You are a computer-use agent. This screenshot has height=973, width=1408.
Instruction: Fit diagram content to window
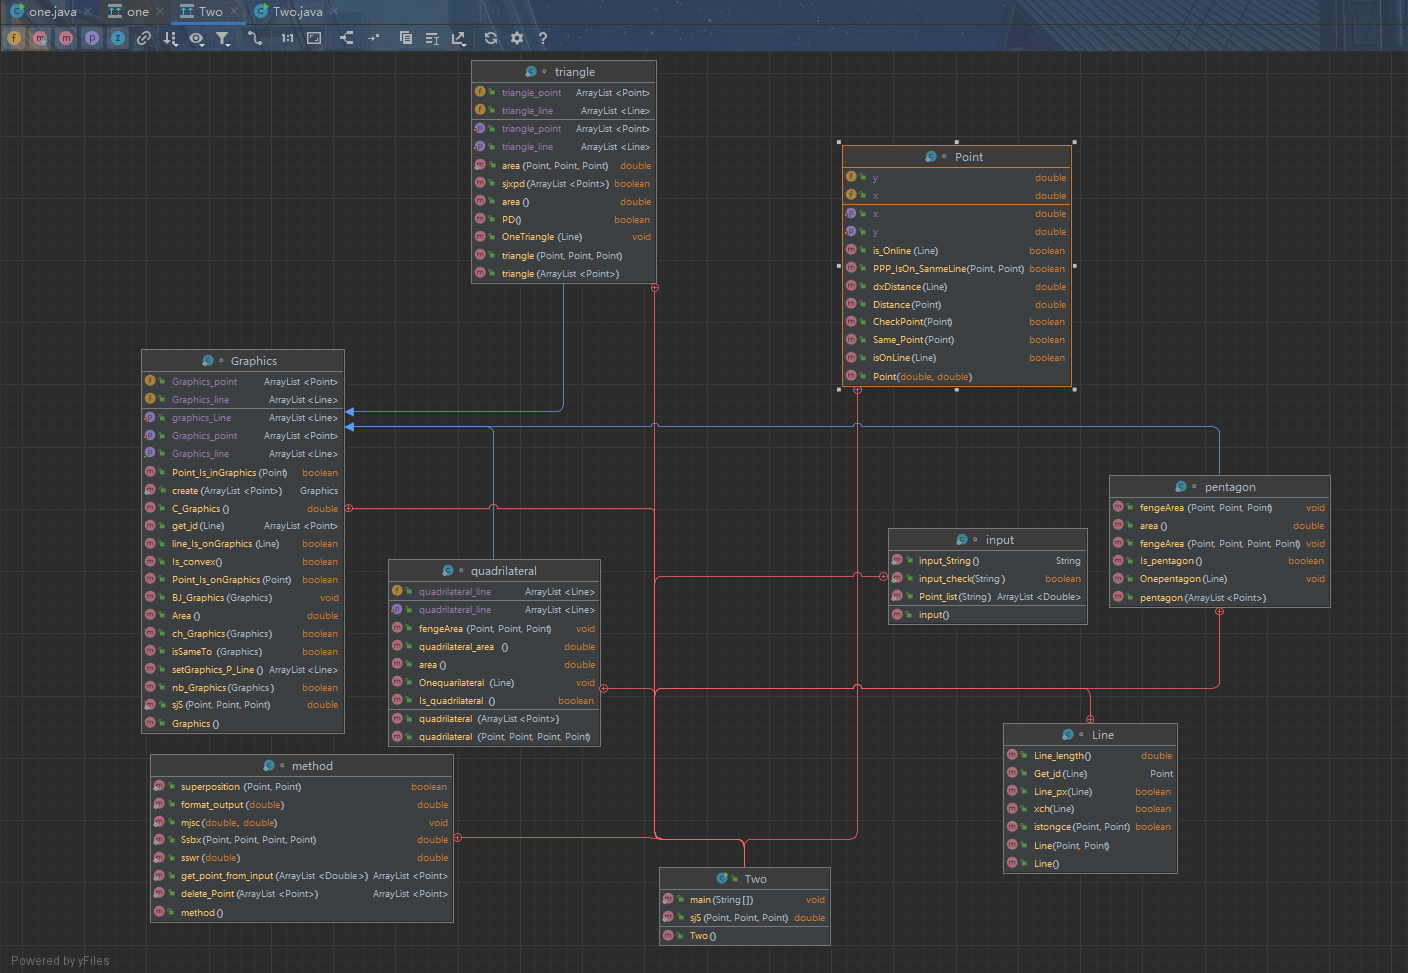[314, 38]
